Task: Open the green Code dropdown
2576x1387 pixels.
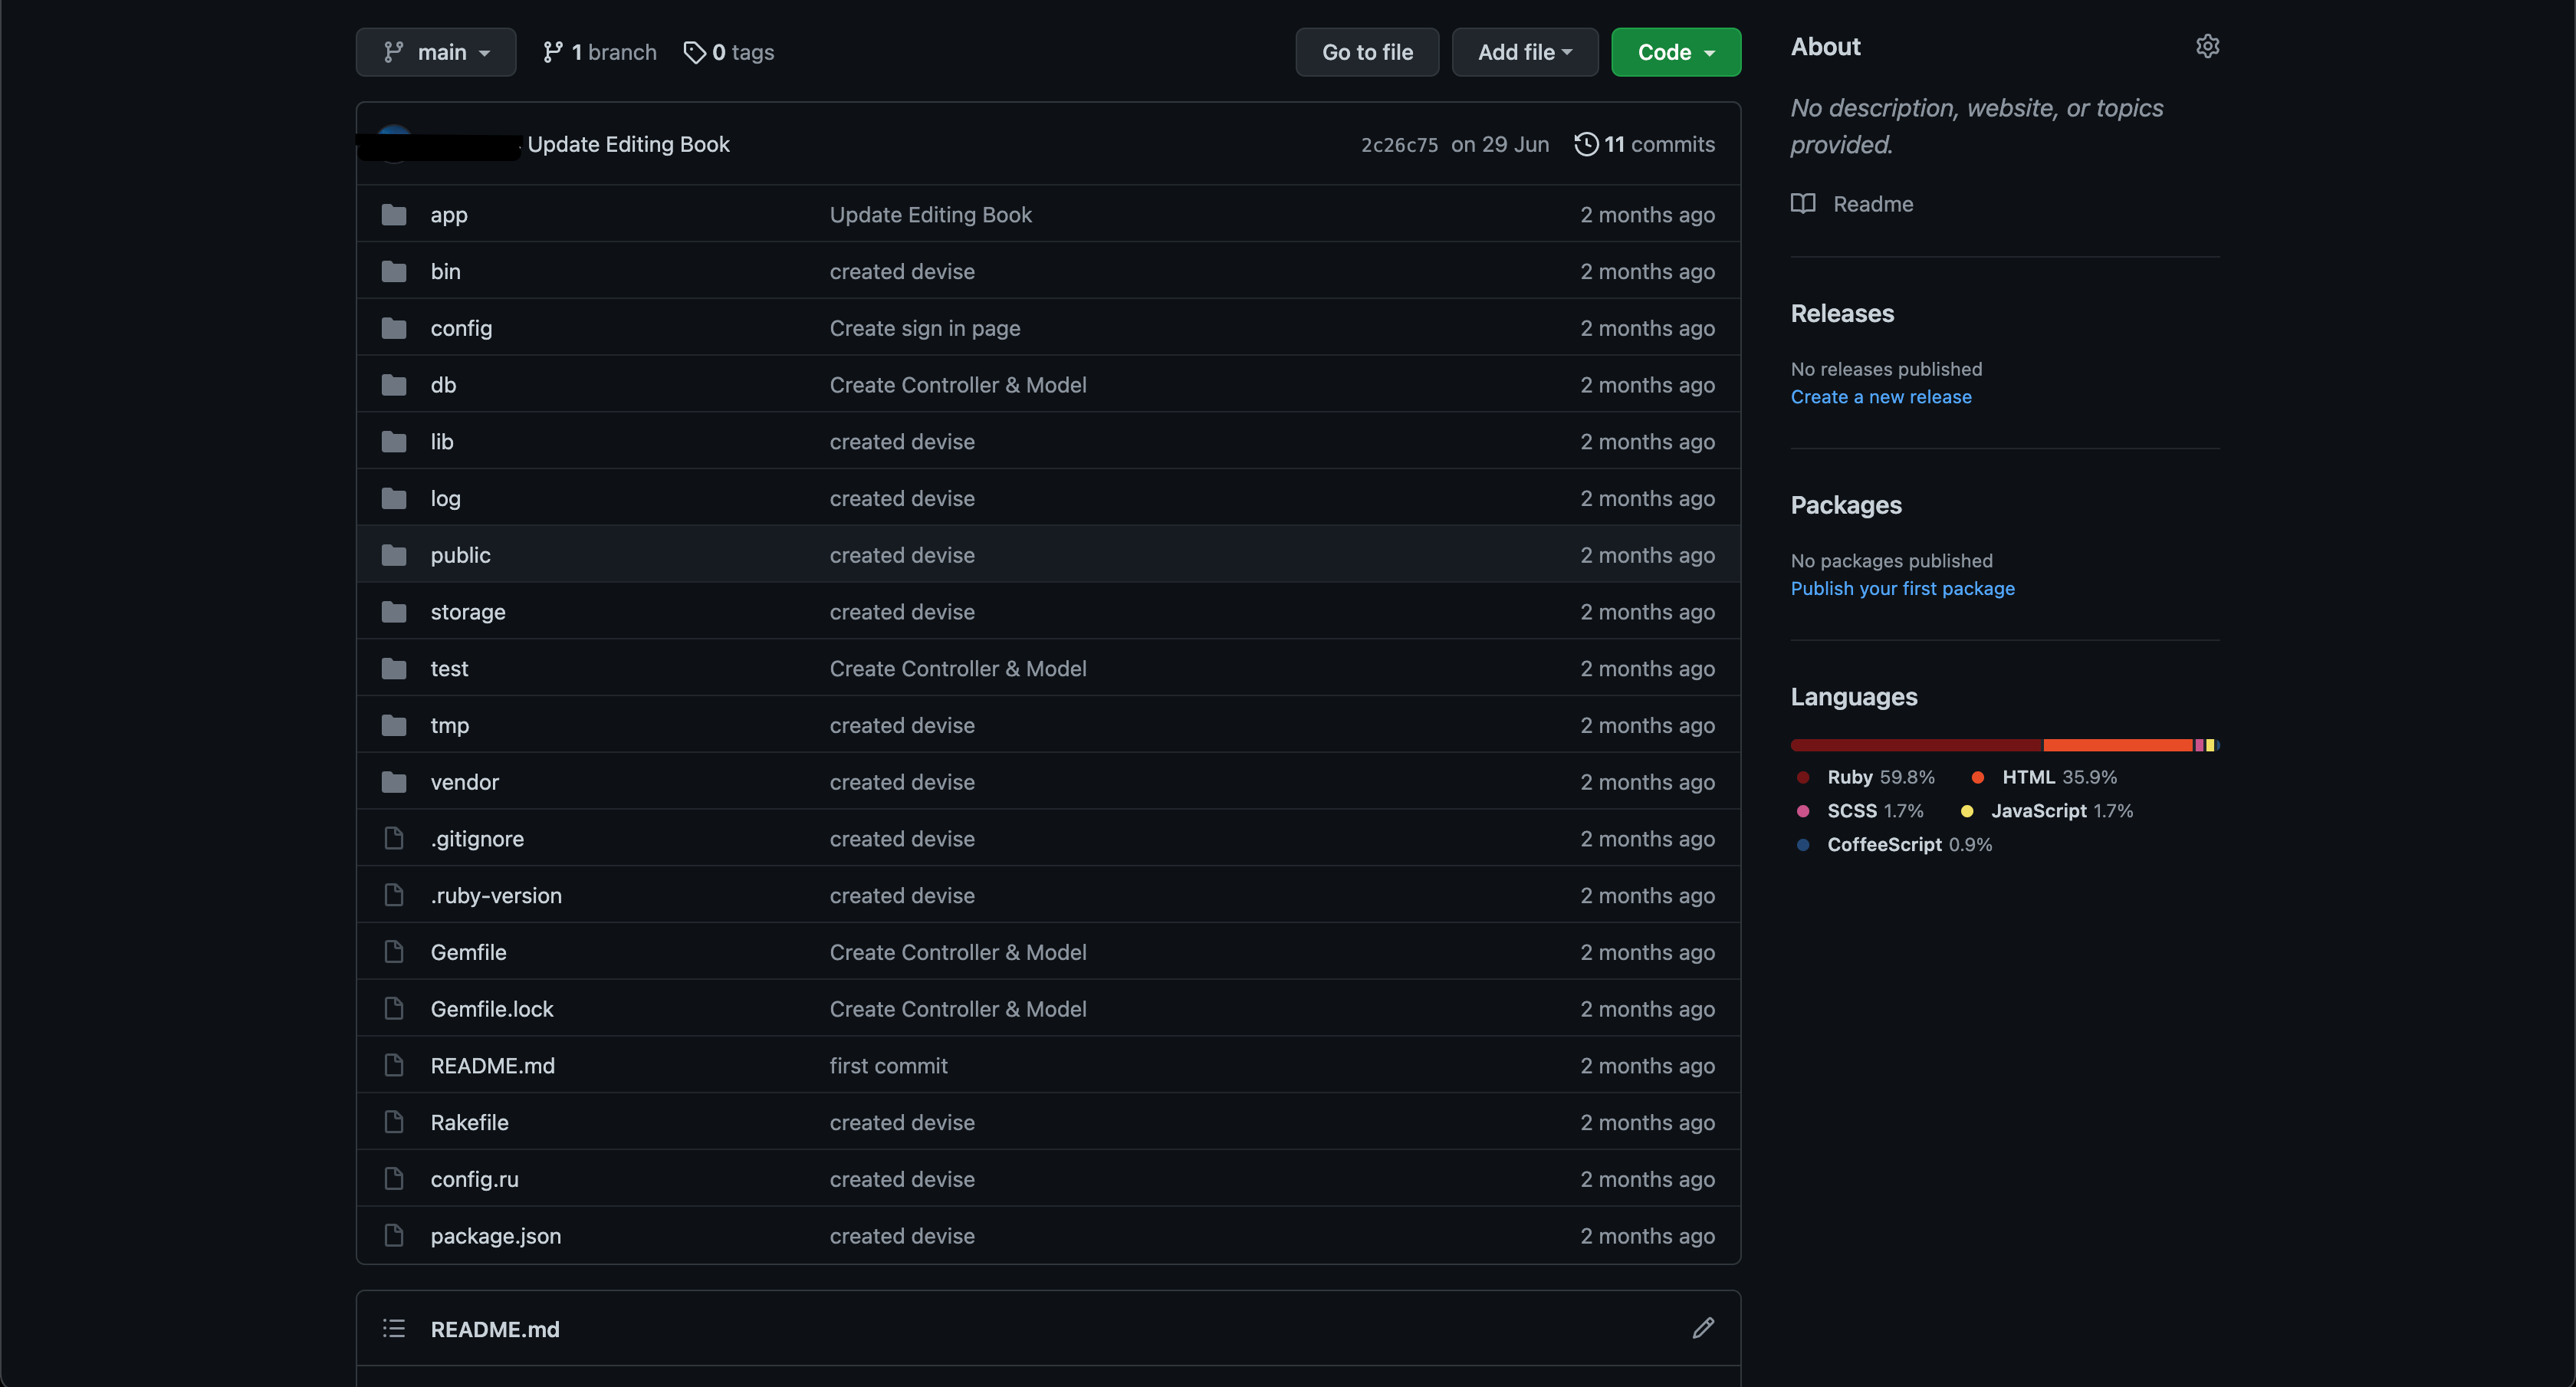Action: pos(1675,52)
